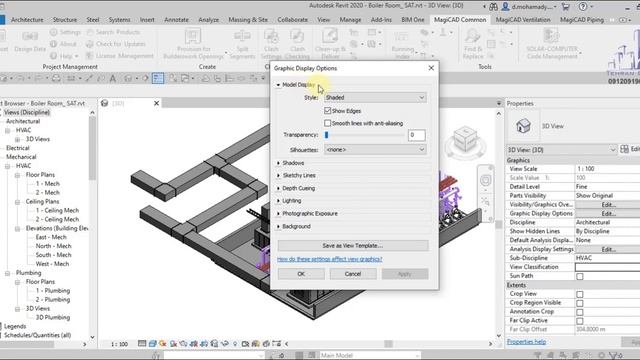Click the binoculars search icon in title bar
Viewport: 640px width, 360px height.
coord(493,7)
